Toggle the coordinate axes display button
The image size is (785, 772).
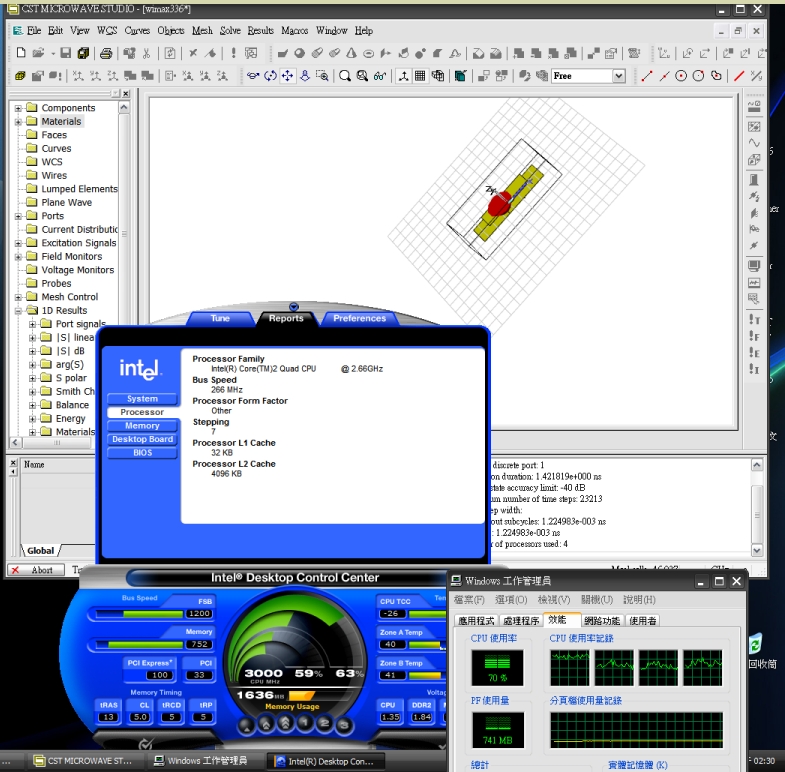[x=403, y=76]
